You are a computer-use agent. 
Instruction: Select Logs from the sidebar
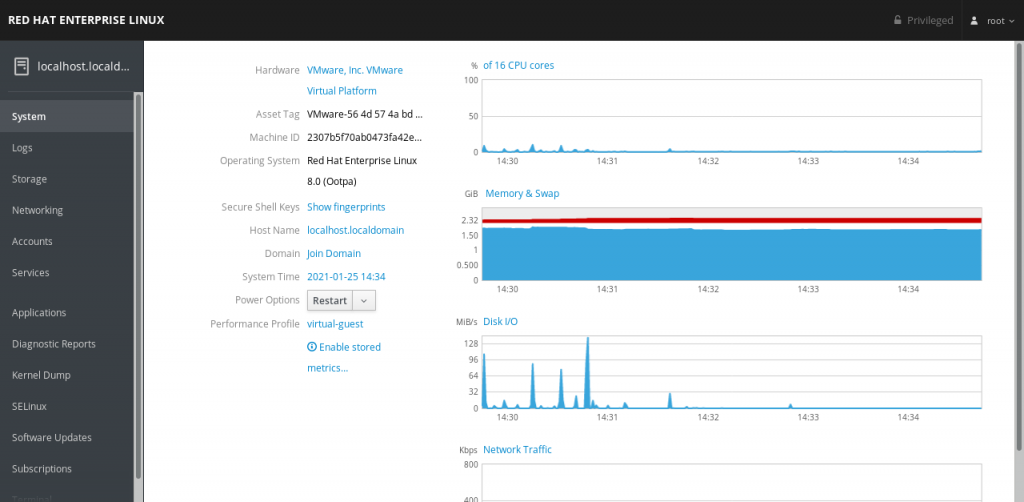pos(22,148)
